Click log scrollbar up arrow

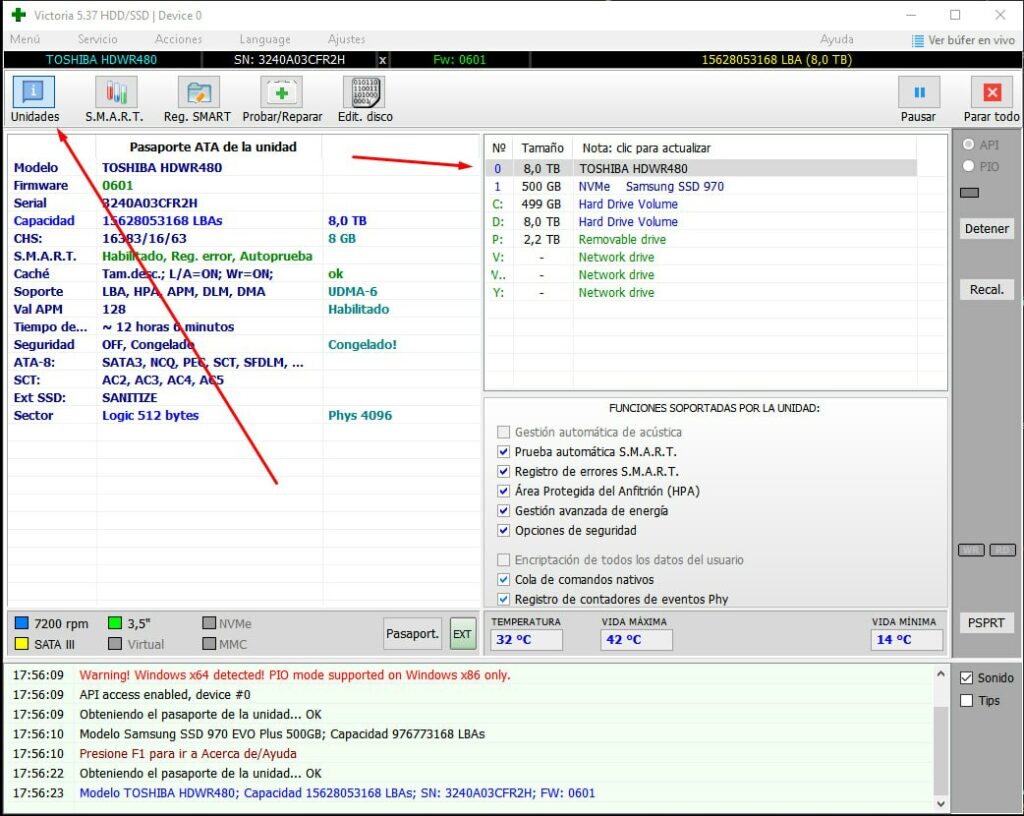[940, 674]
